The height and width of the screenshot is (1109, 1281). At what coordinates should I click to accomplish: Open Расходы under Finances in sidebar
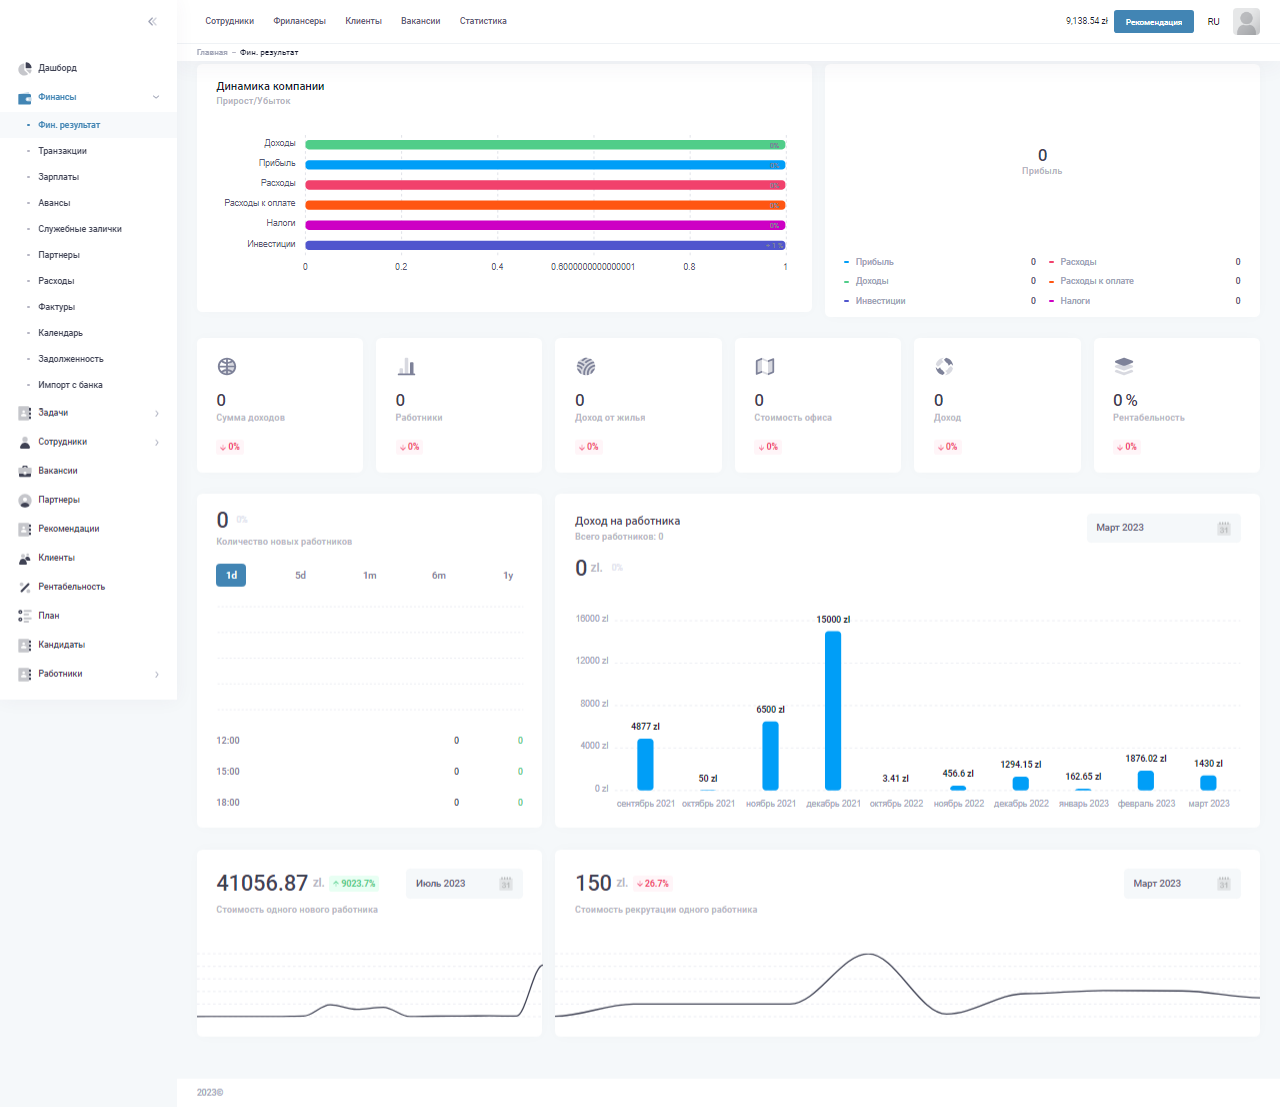pyautogui.click(x=57, y=281)
